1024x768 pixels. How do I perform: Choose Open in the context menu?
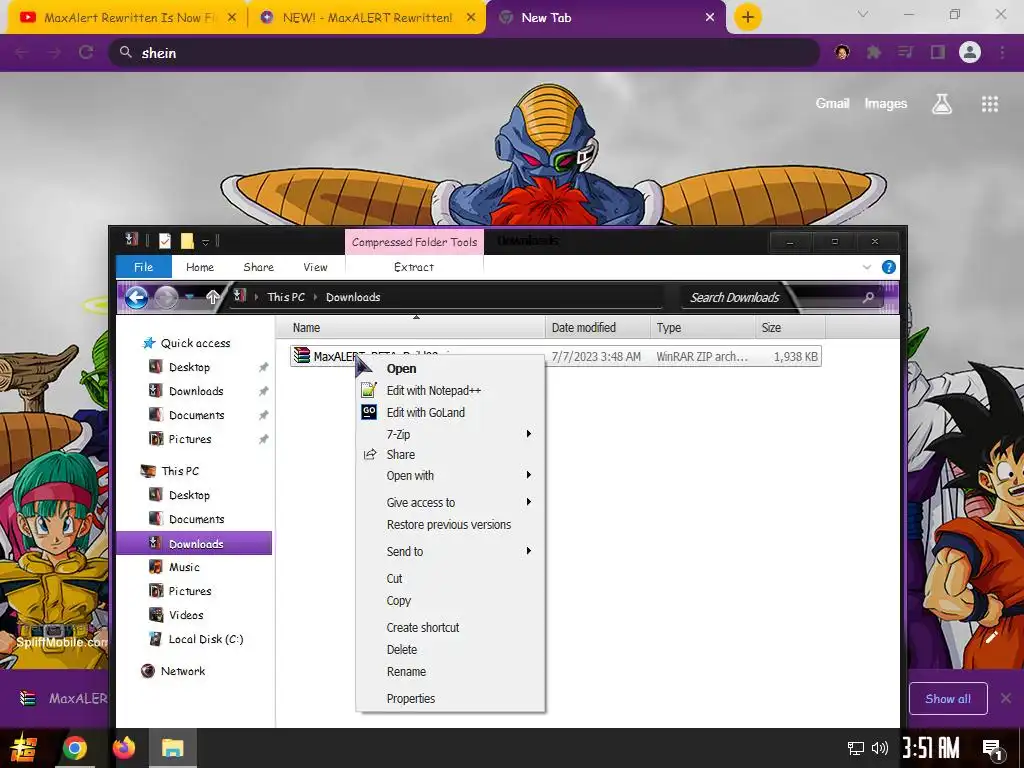pos(401,368)
